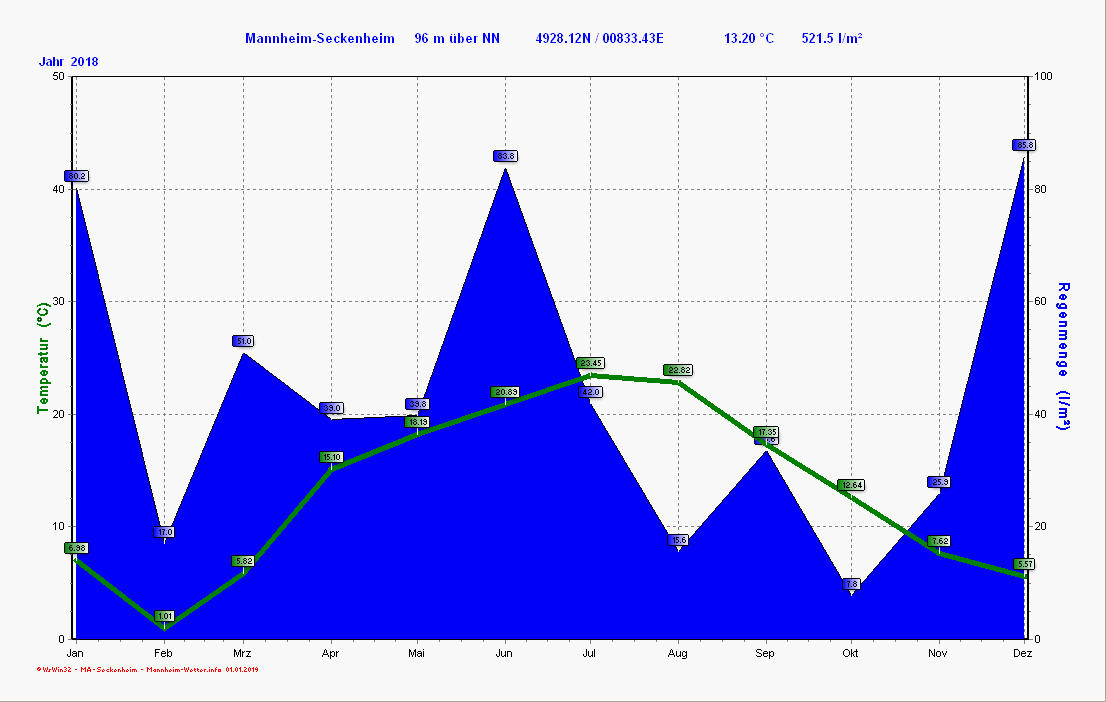This screenshot has height=702, width=1106.
Task: Click the January rainfall label at top left
Action: 77,176
